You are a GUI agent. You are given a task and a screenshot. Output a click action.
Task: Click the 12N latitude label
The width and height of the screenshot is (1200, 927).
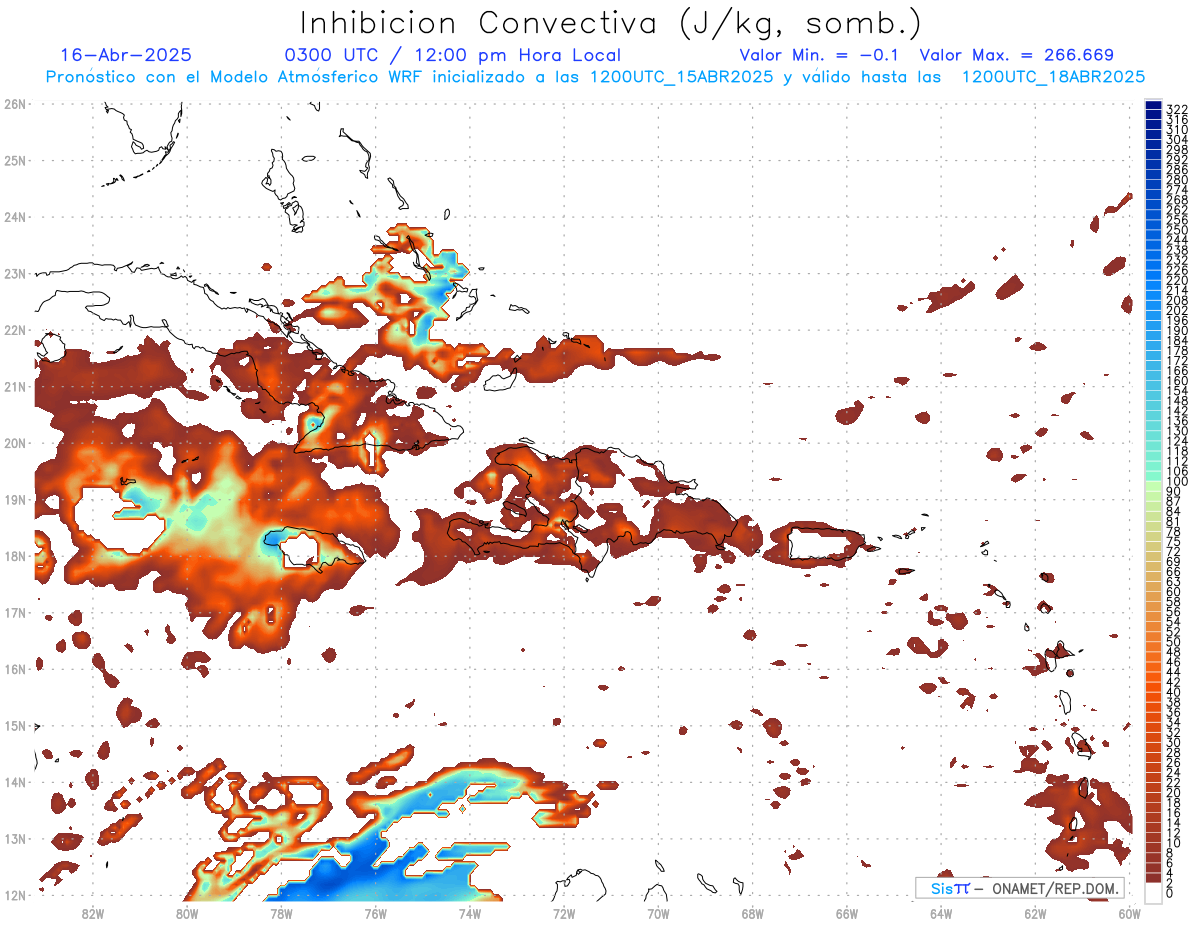[x=14, y=894]
